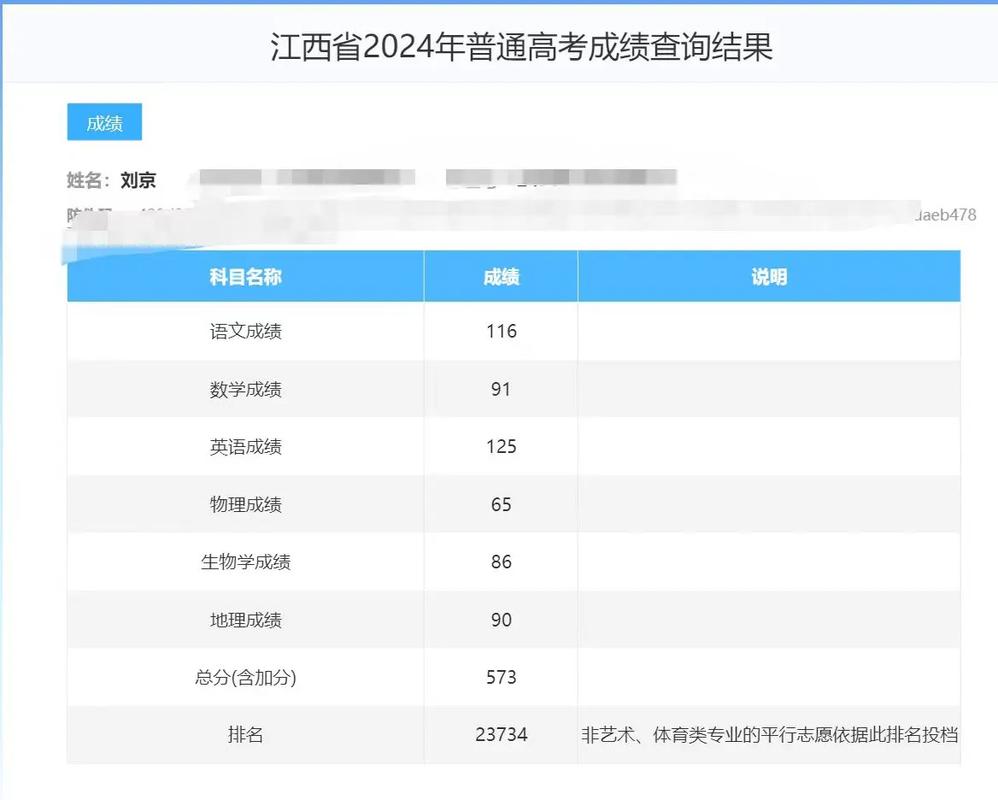The height and width of the screenshot is (800, 998).
Task: Select the 地理成绩 row label
Action: coord(246,619)
